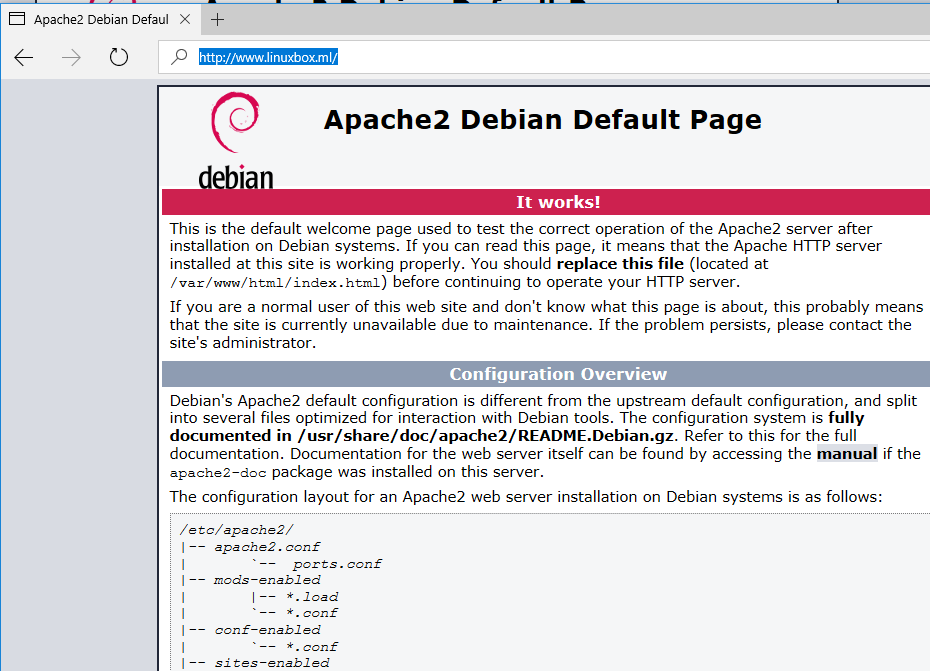Reload the page with the Refresh icon
The height and width of the screenshot is (671, 930).
pos(119,57)
